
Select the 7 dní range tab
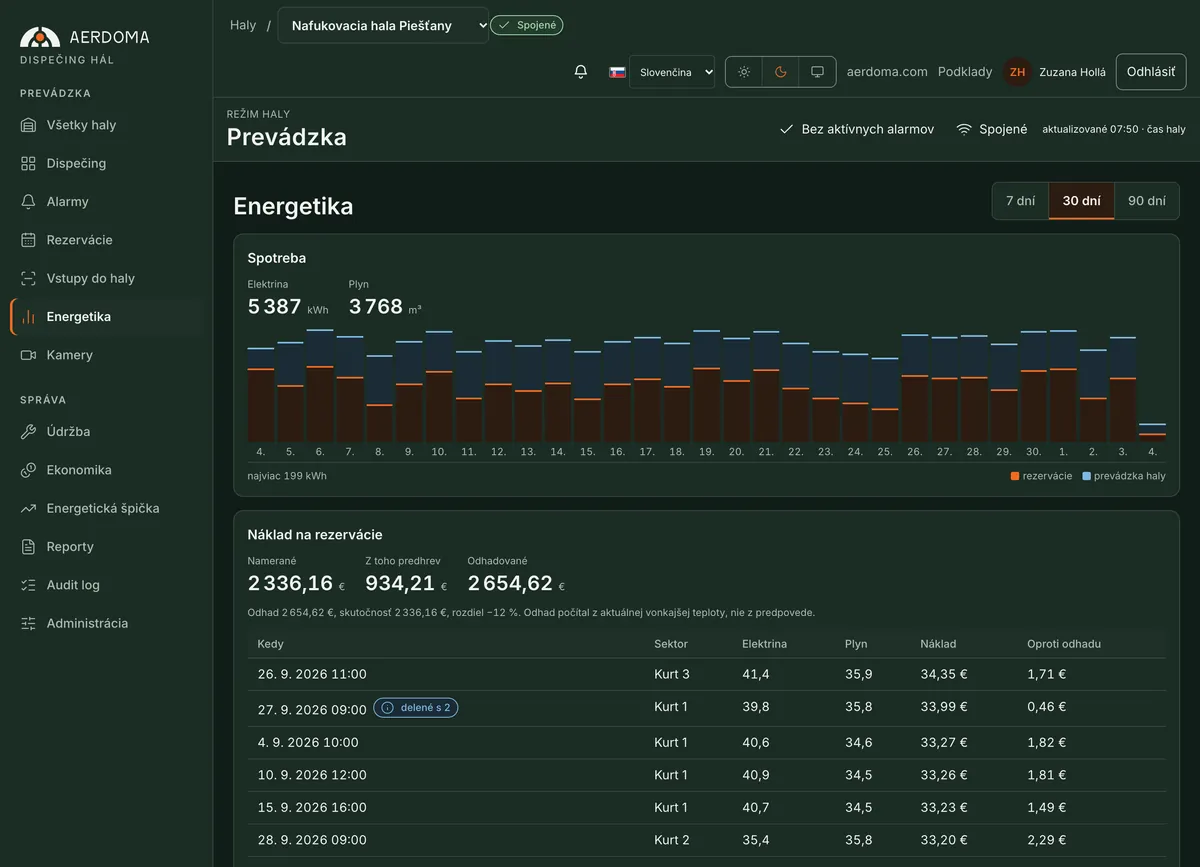[1020, 200]
